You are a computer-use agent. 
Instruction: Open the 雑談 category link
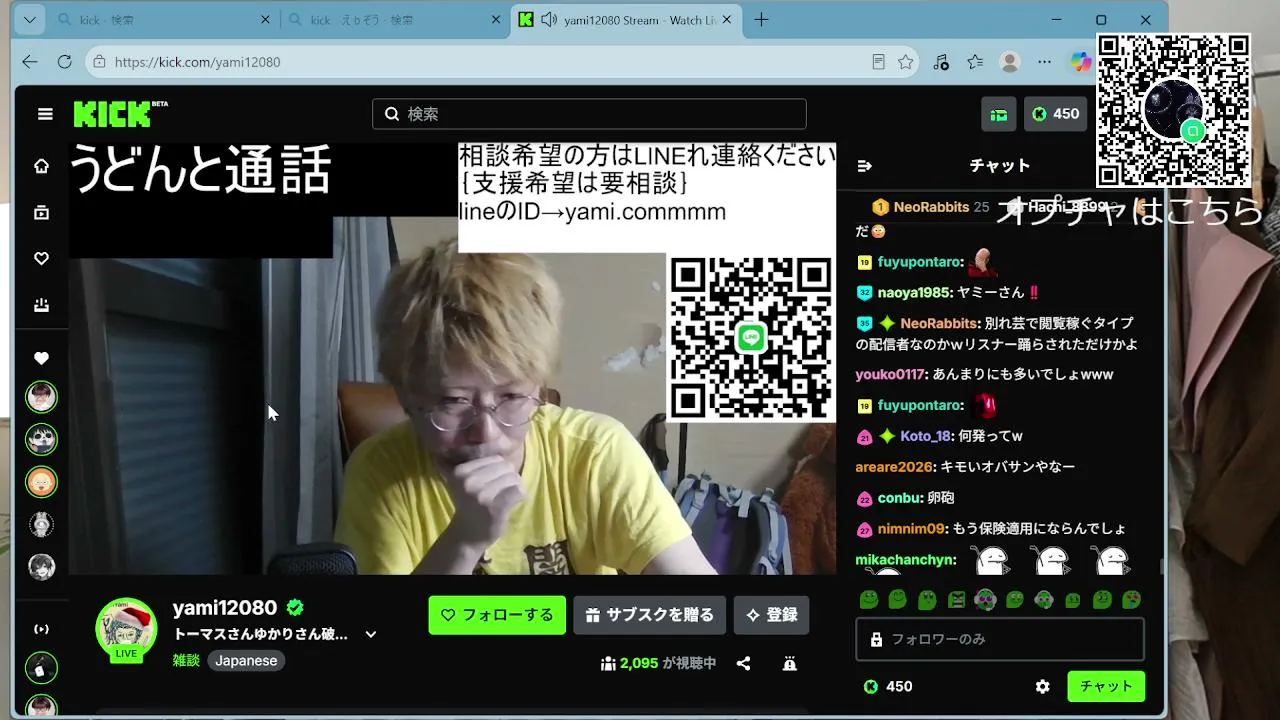186,661
